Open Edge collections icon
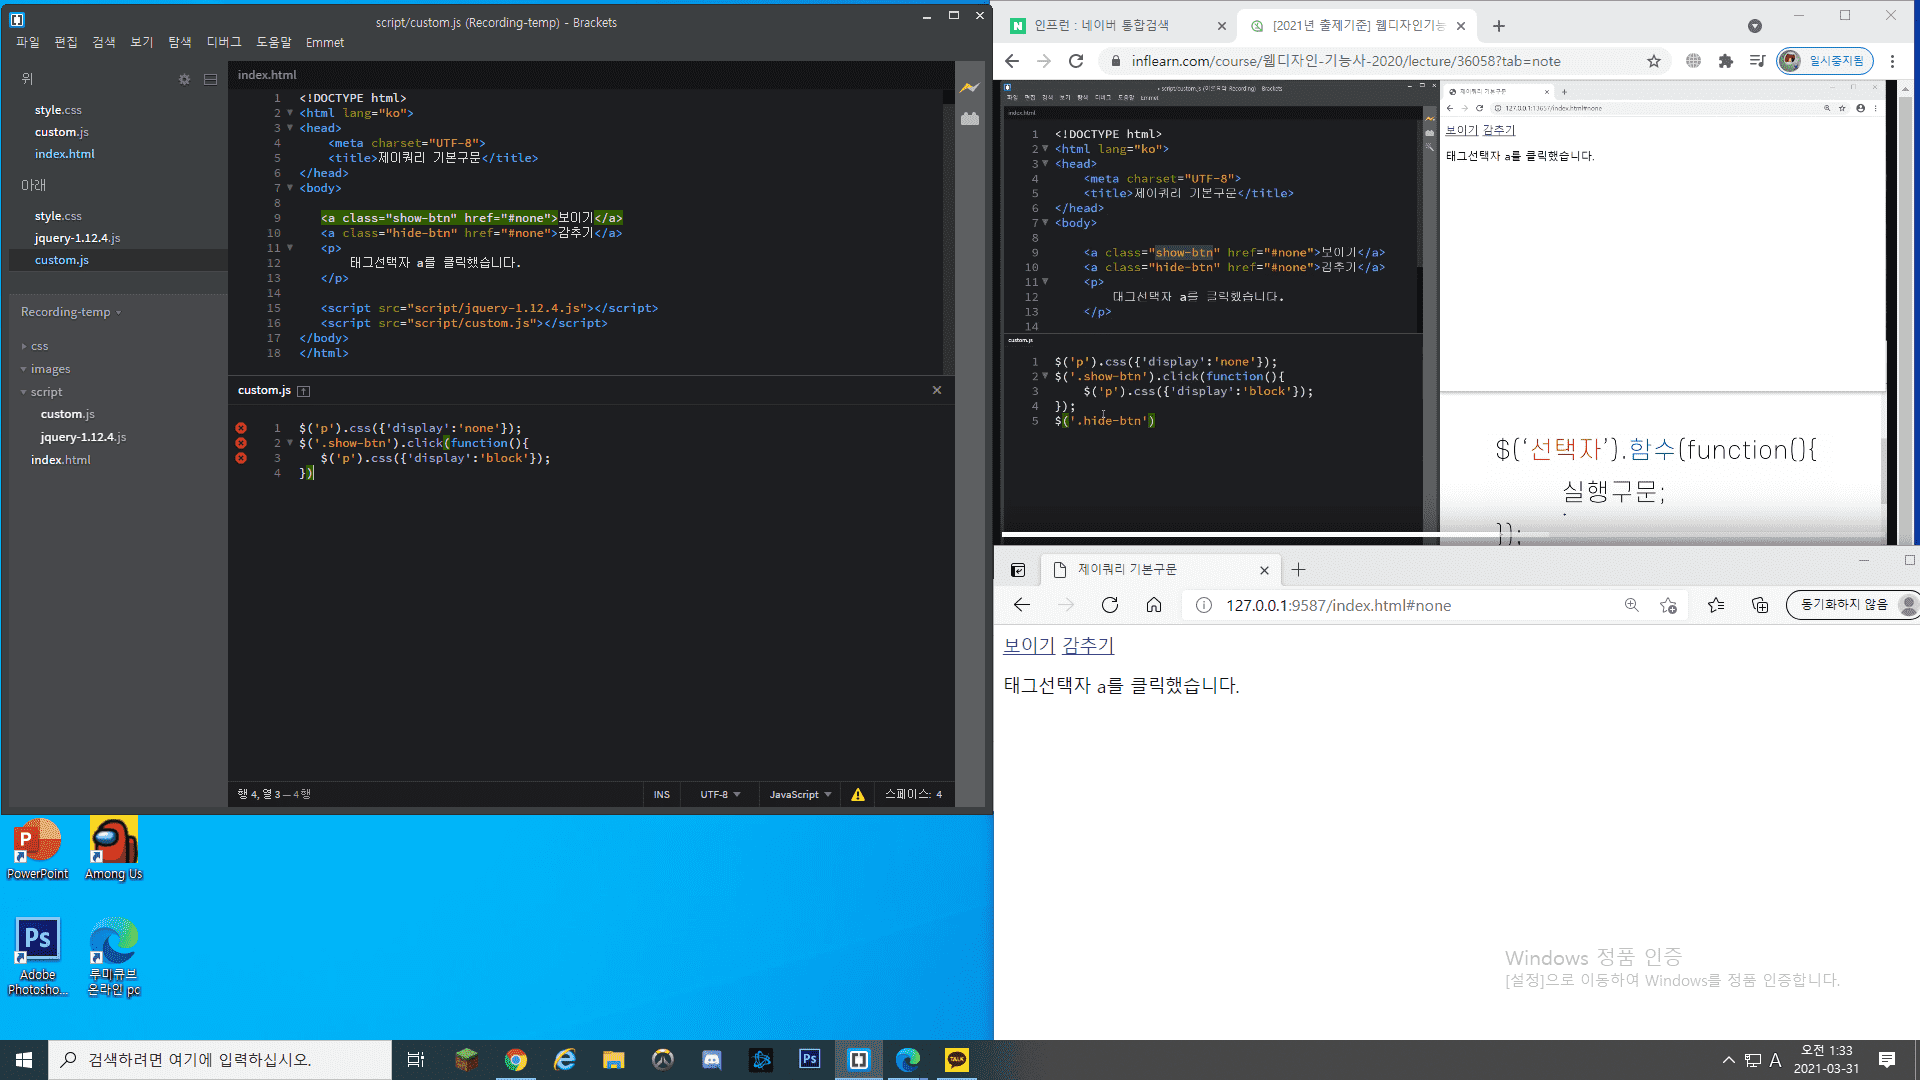The width and height of the screenshot is (1920, 1080). click(x=1760, y=605)
